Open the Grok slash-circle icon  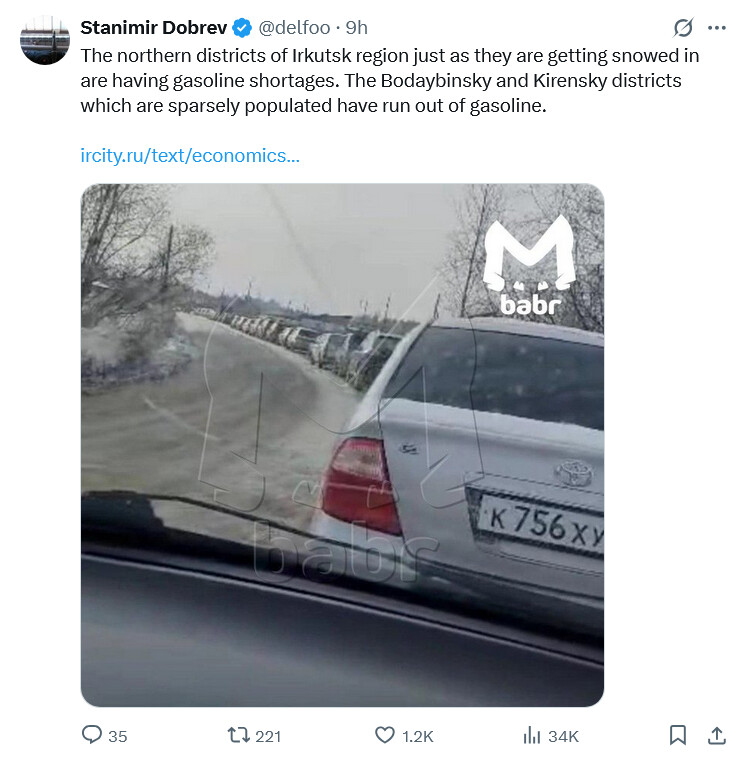pos(683,28)
